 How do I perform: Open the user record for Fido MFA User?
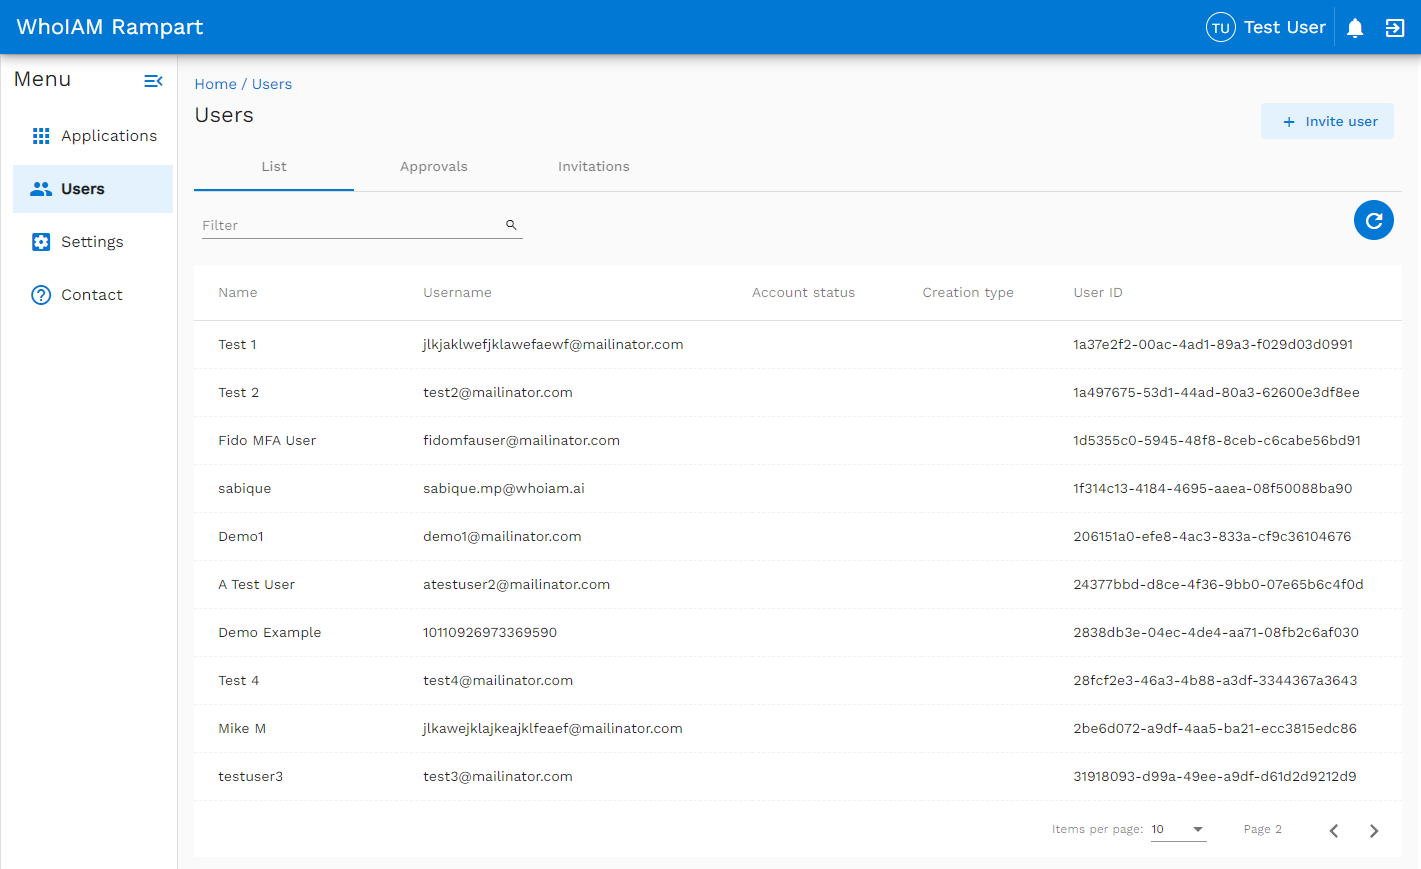coord(267,440)
